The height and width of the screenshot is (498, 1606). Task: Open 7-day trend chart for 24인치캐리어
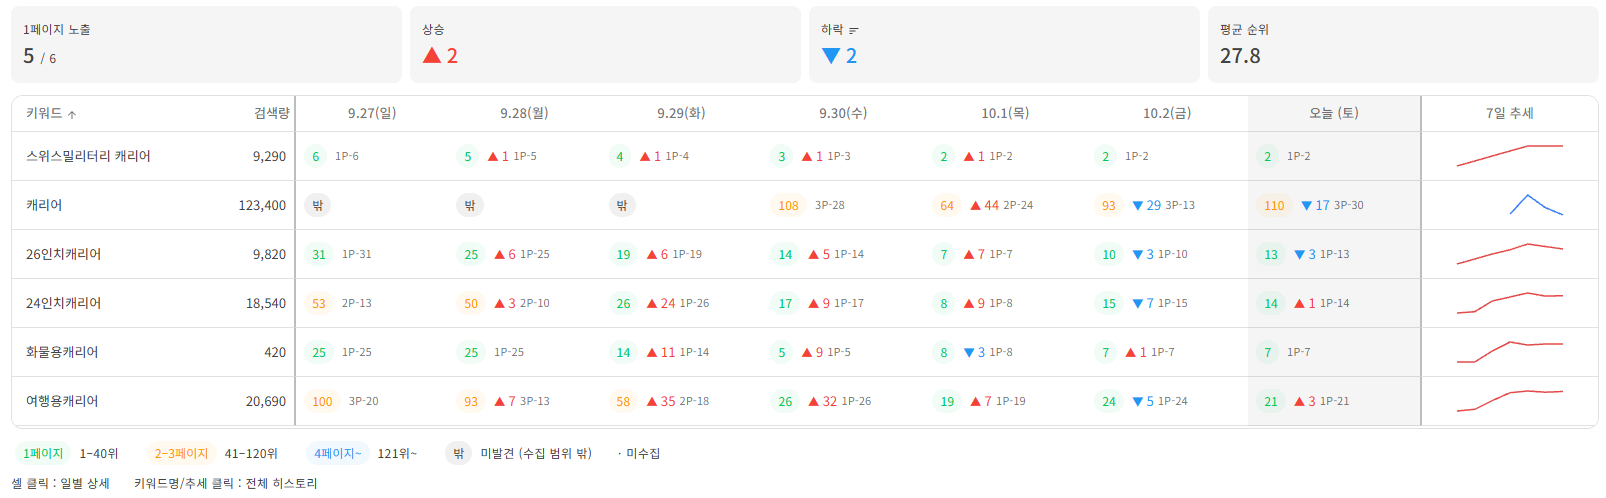pos(1509,302)
